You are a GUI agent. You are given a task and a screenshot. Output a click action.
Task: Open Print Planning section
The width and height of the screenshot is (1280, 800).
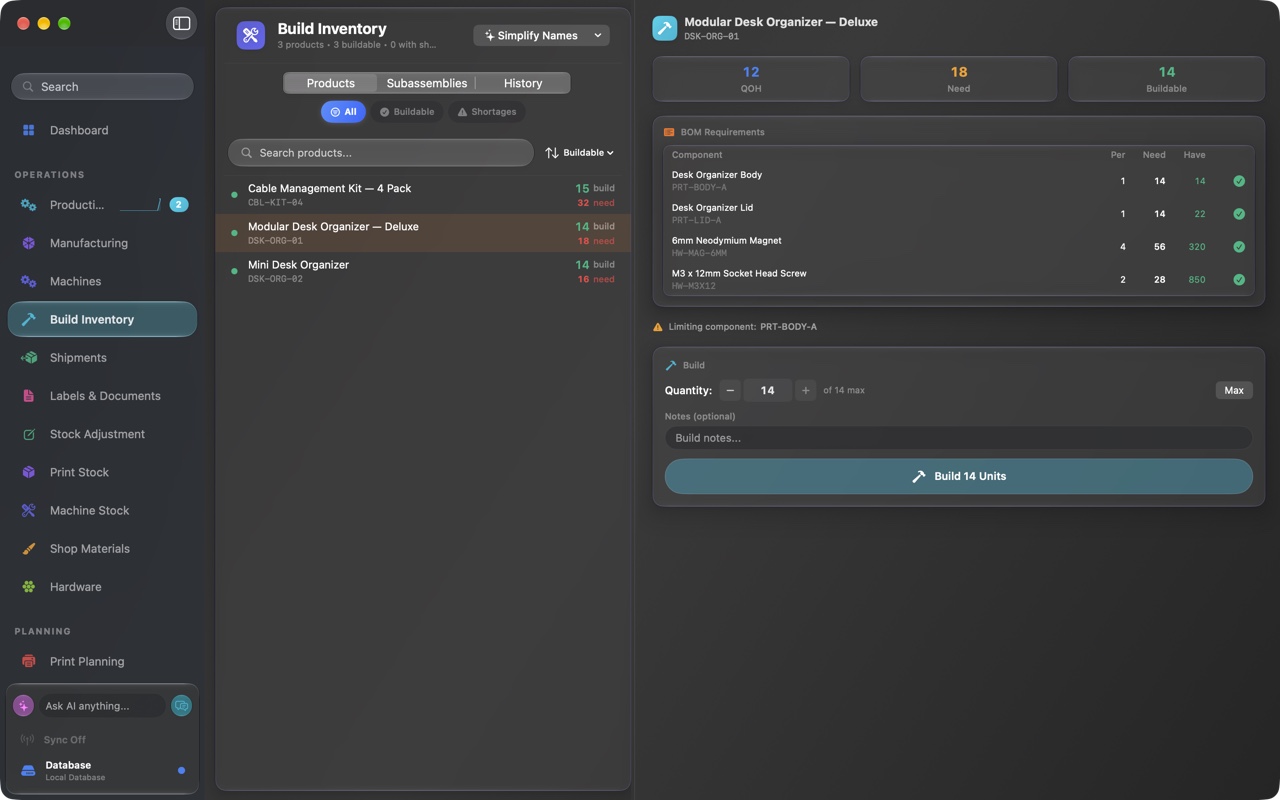[x=102, y=661]
